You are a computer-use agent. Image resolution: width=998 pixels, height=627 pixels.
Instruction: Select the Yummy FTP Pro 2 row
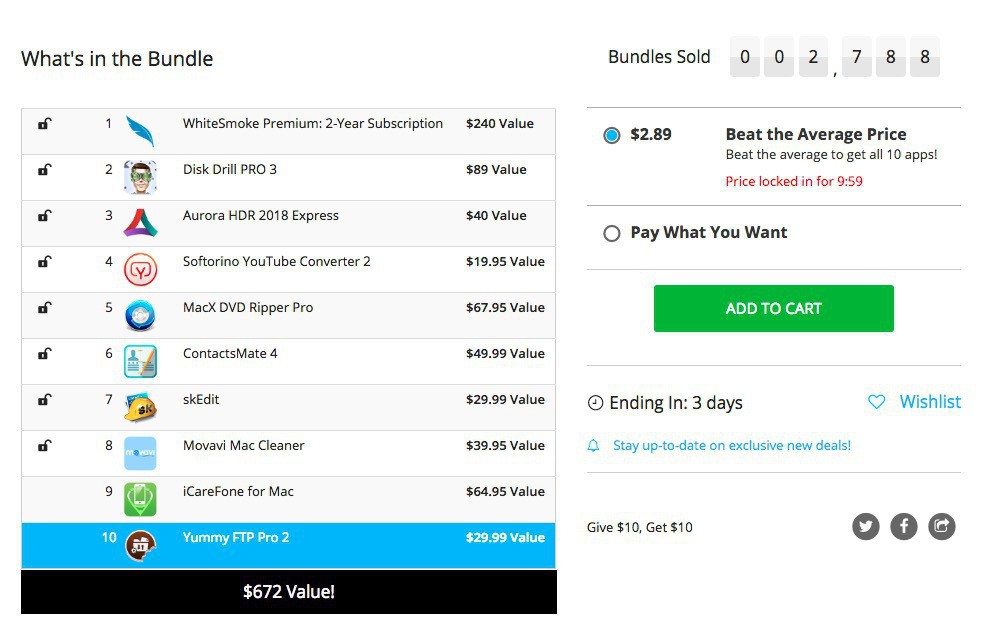(288, 545)
